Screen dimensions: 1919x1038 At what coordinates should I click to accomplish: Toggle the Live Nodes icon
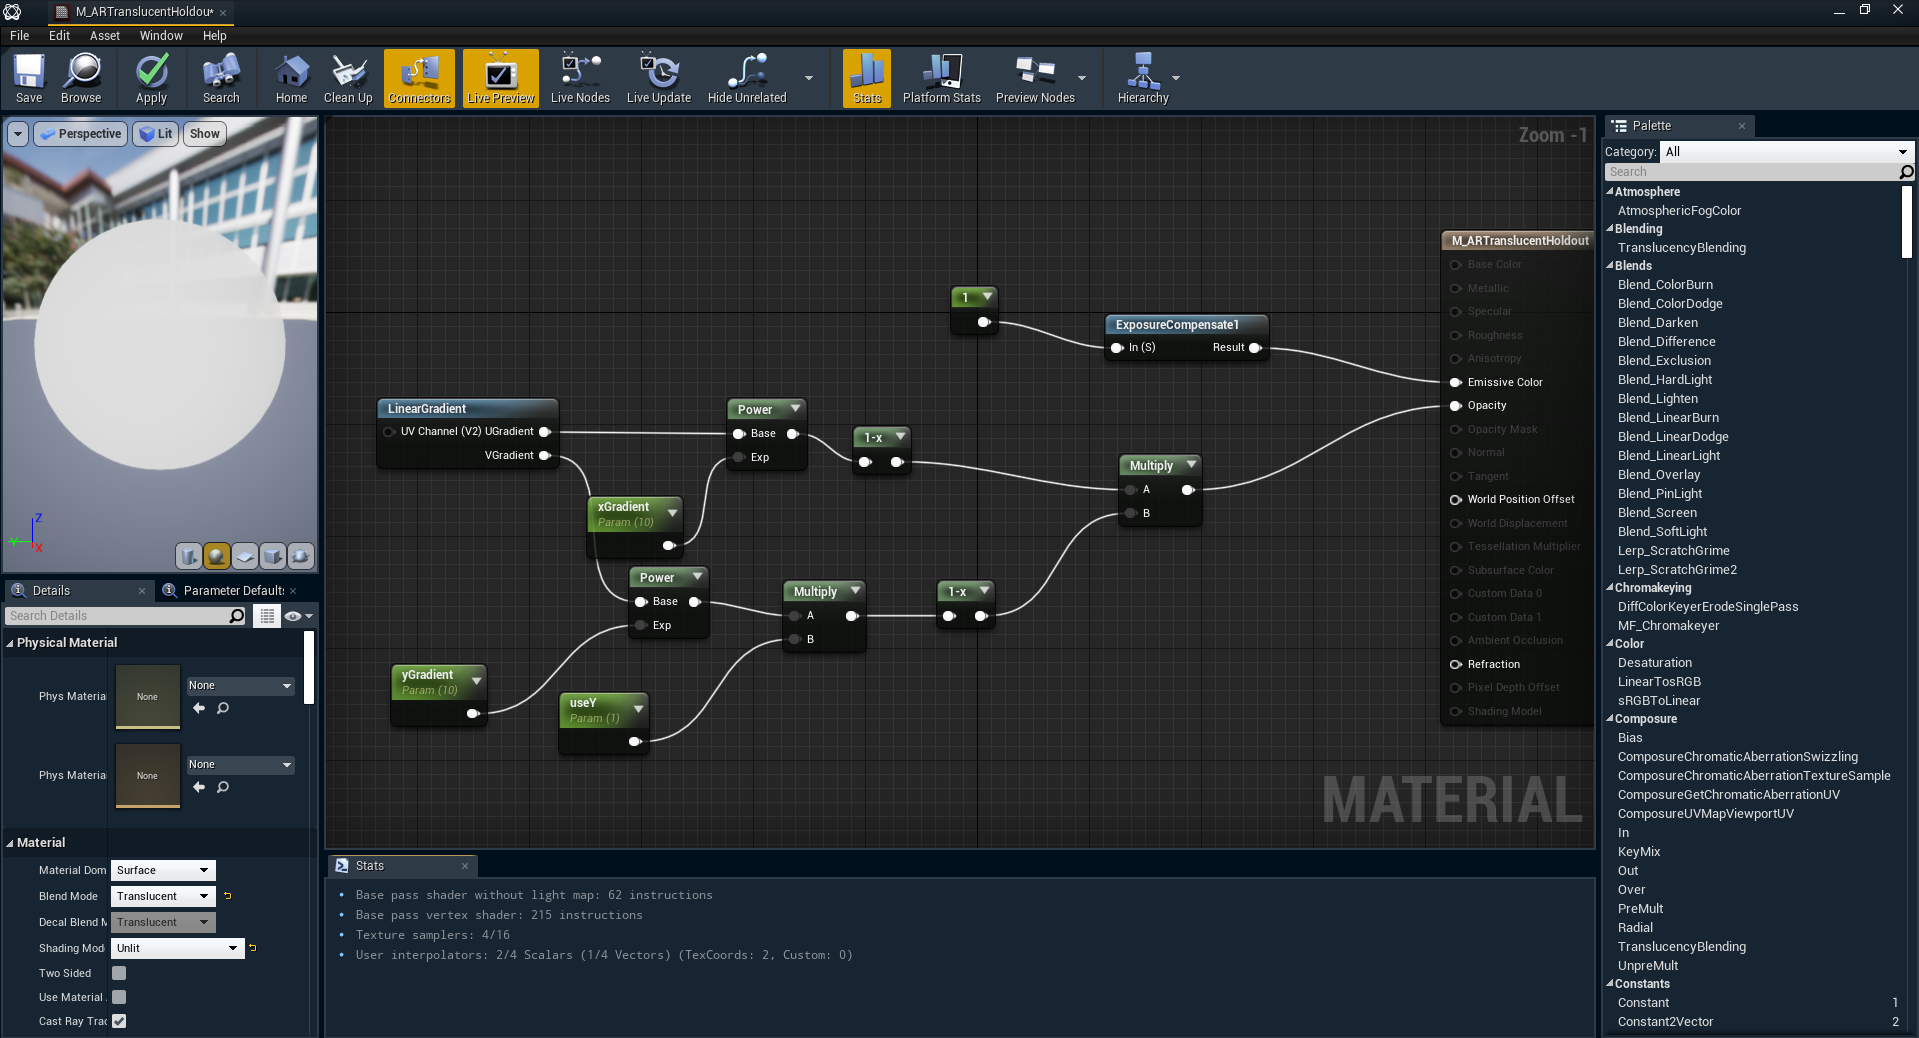coord(580,78)
